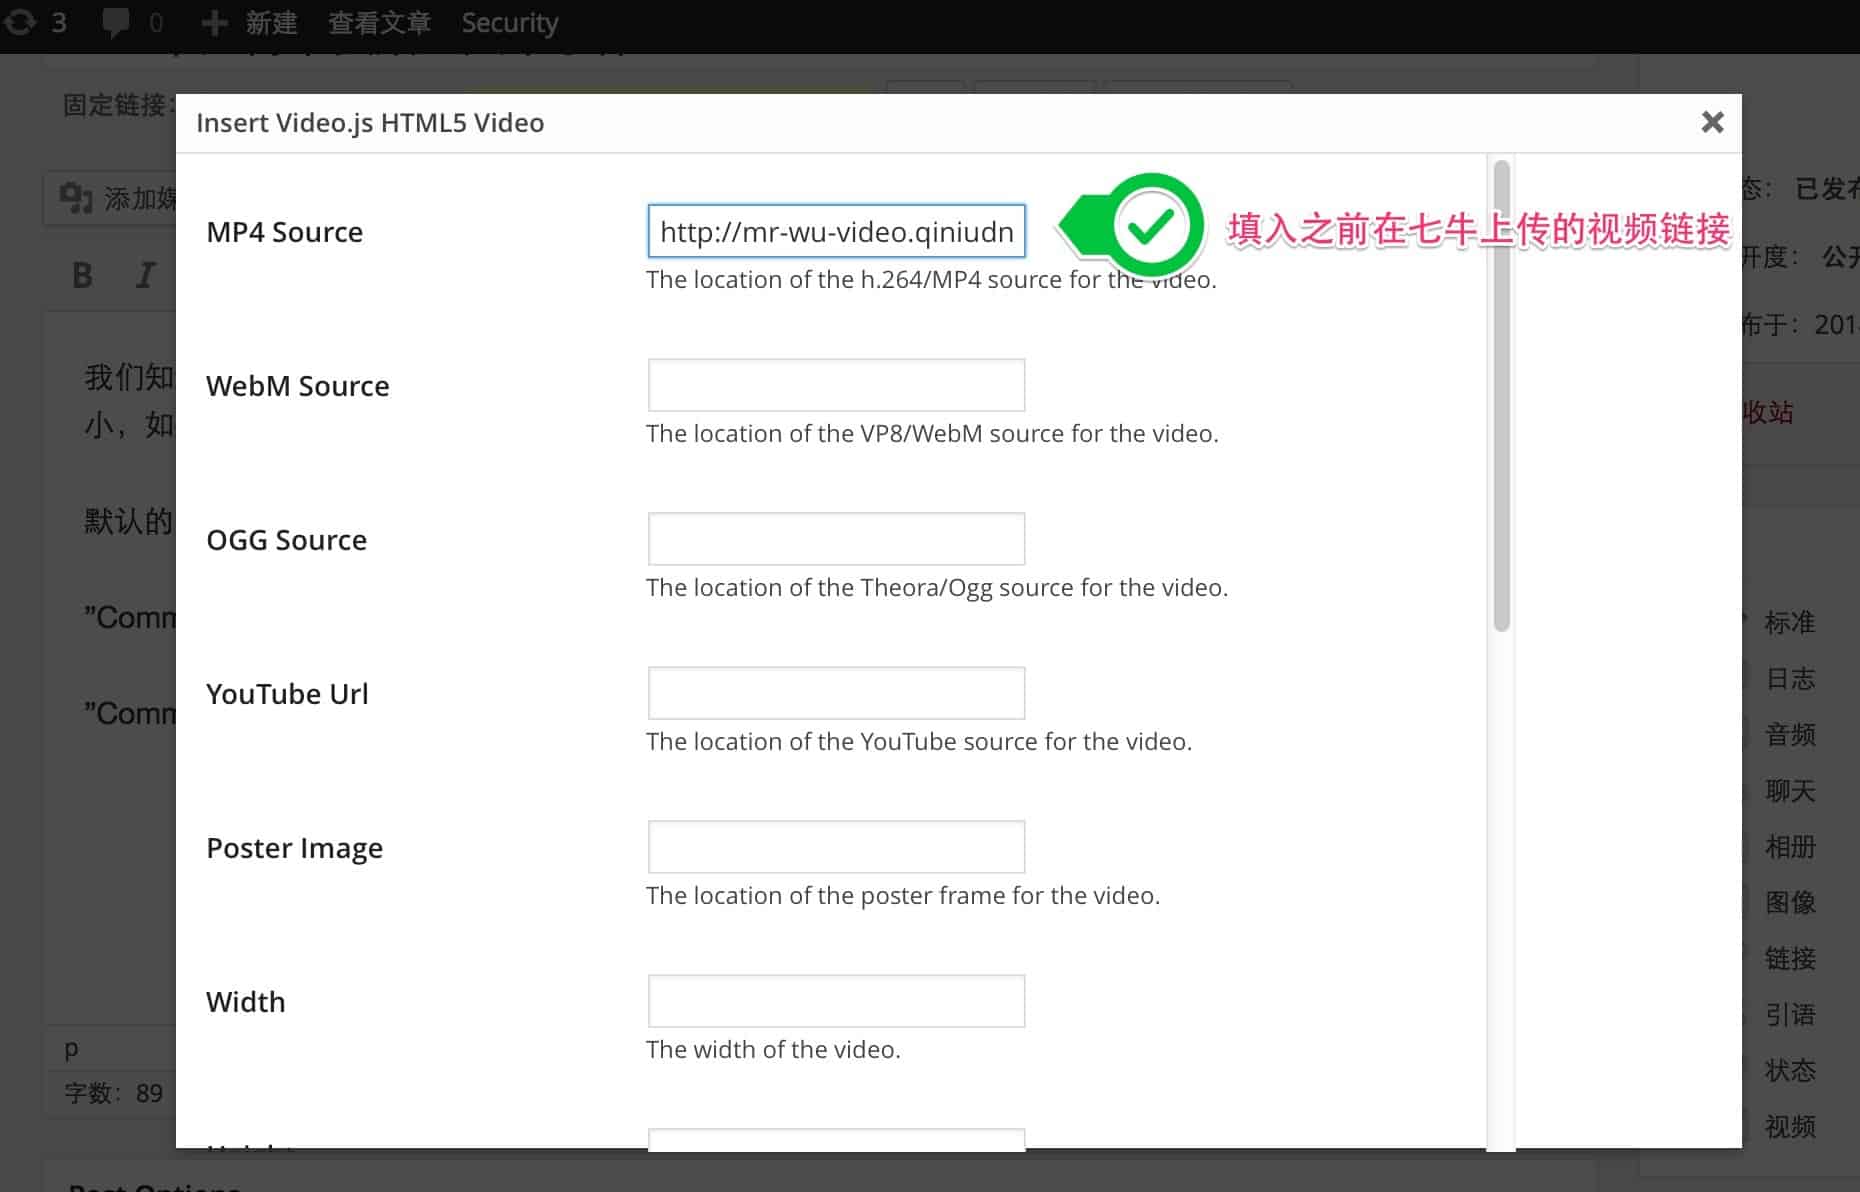This screenshot has height=1192, width=1860.
Task: Click the Italic button in editor toolbar
Action: pos(146,275)
